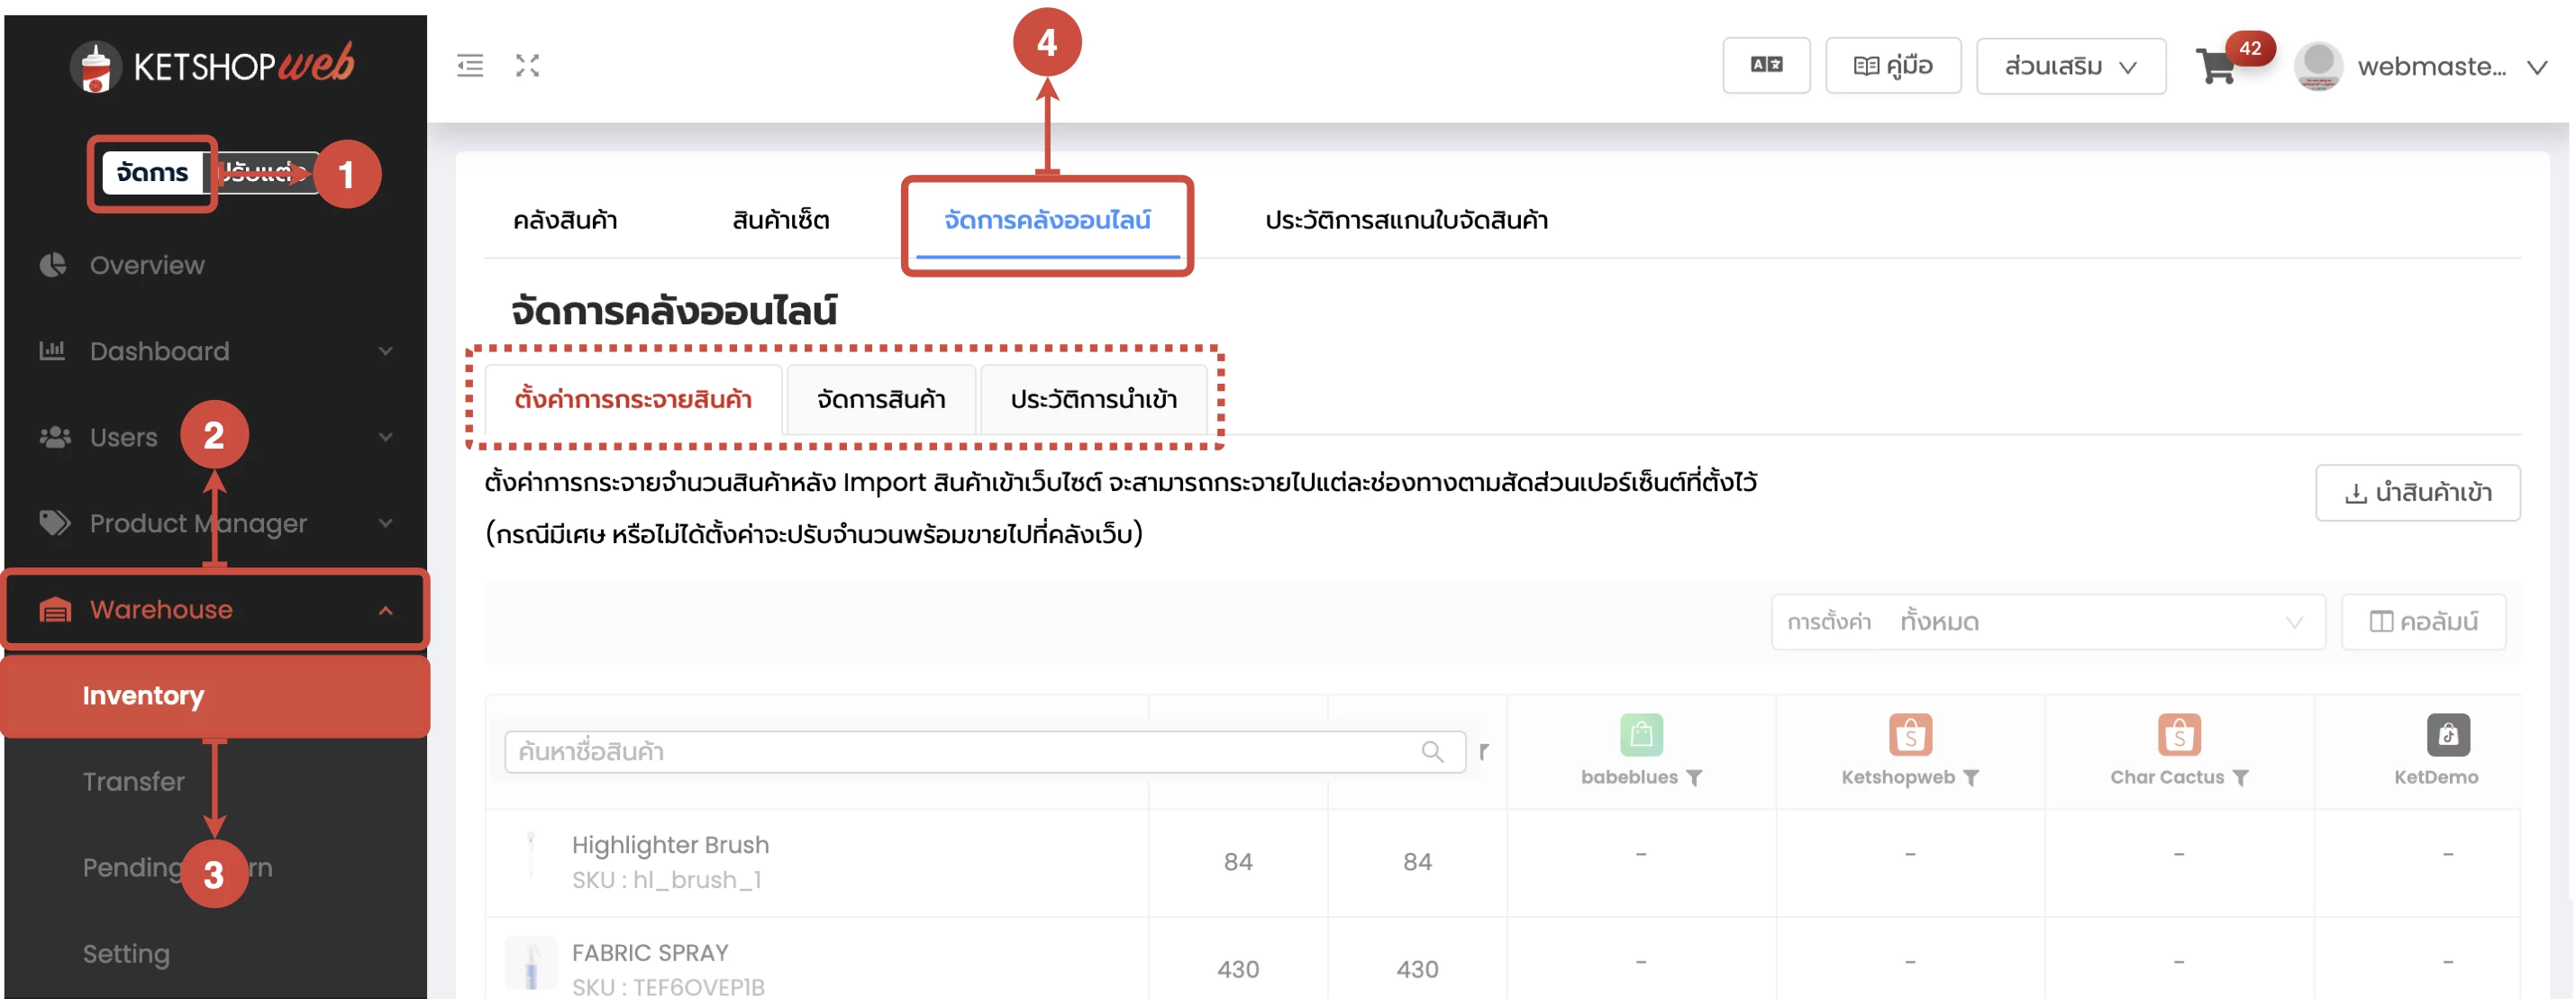2576x999 pixels.
Task: Expand the Dashboard sidebar menu
Action: coord(215,351)
